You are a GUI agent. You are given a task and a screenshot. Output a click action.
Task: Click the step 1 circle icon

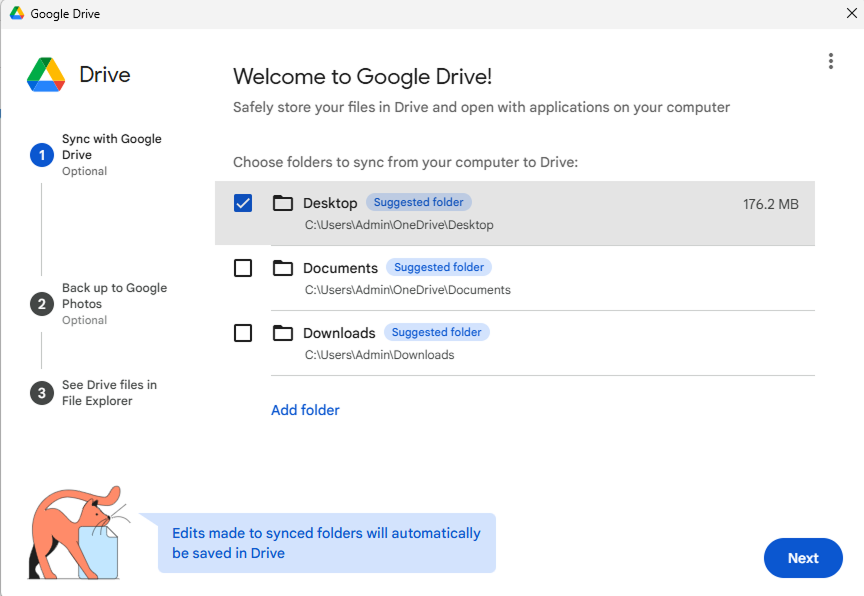(41, 155)
